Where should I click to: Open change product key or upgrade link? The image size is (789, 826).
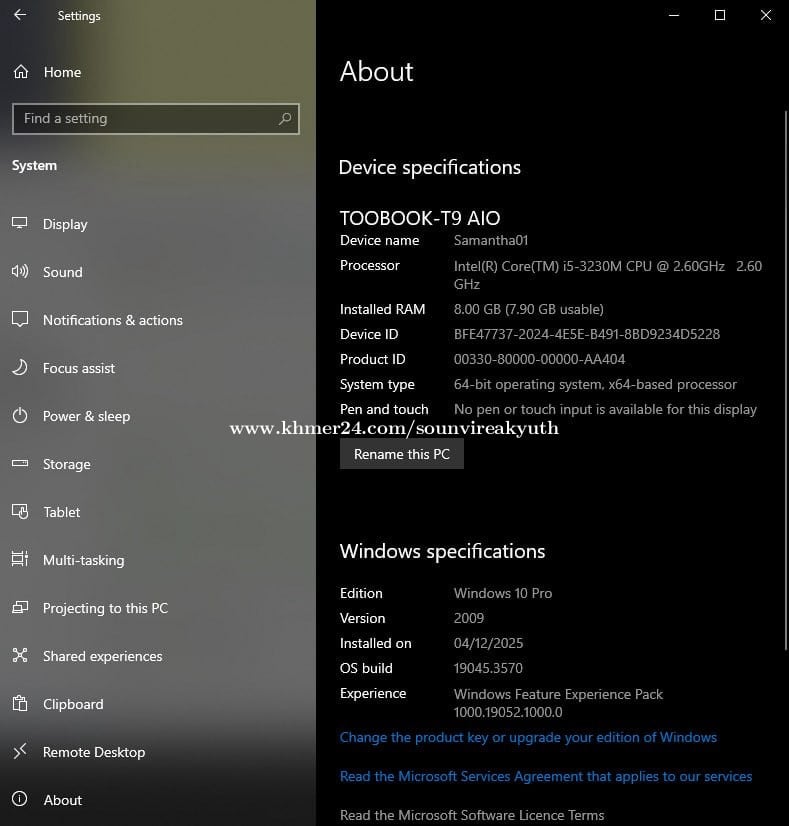(x=528, y=738)
